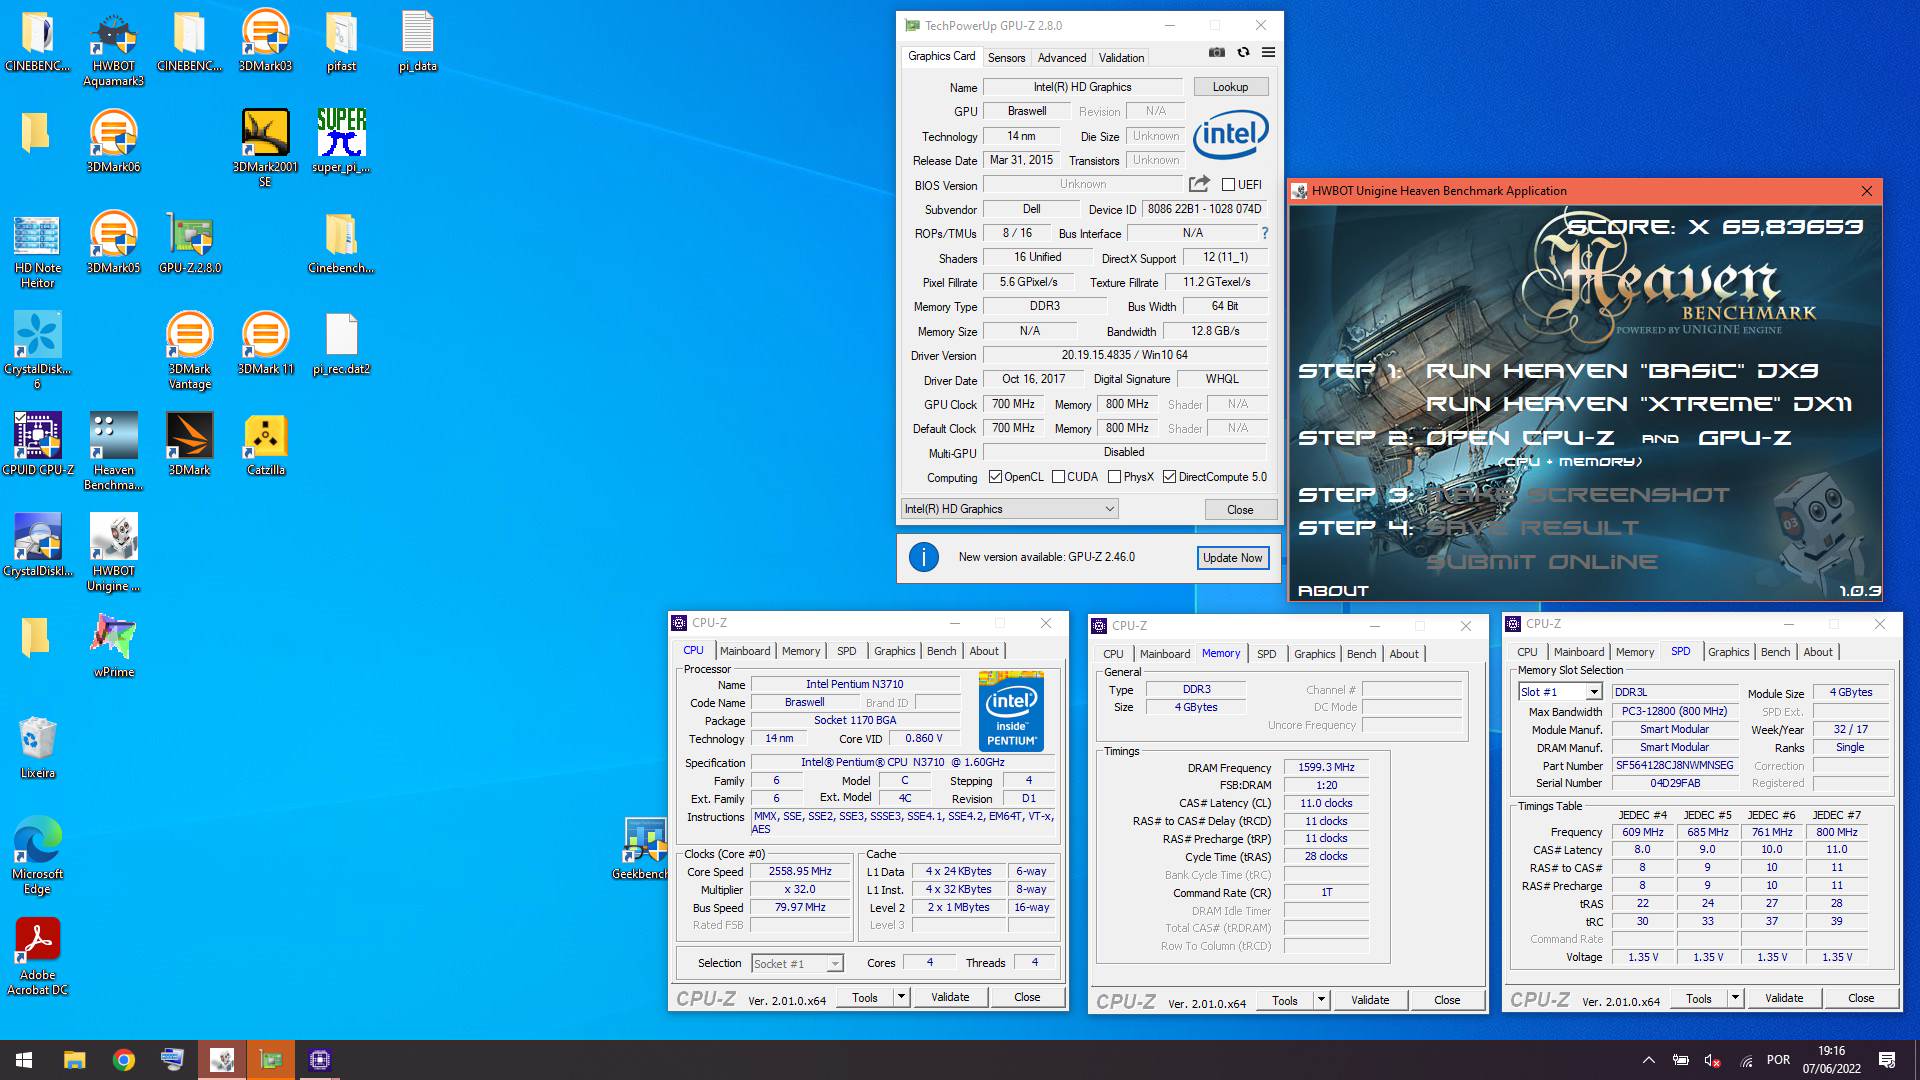This screenshot has height=1080, width=1920.
Task: Take GPU-Z screenshot with camera icon
Action: point(1216,53)
